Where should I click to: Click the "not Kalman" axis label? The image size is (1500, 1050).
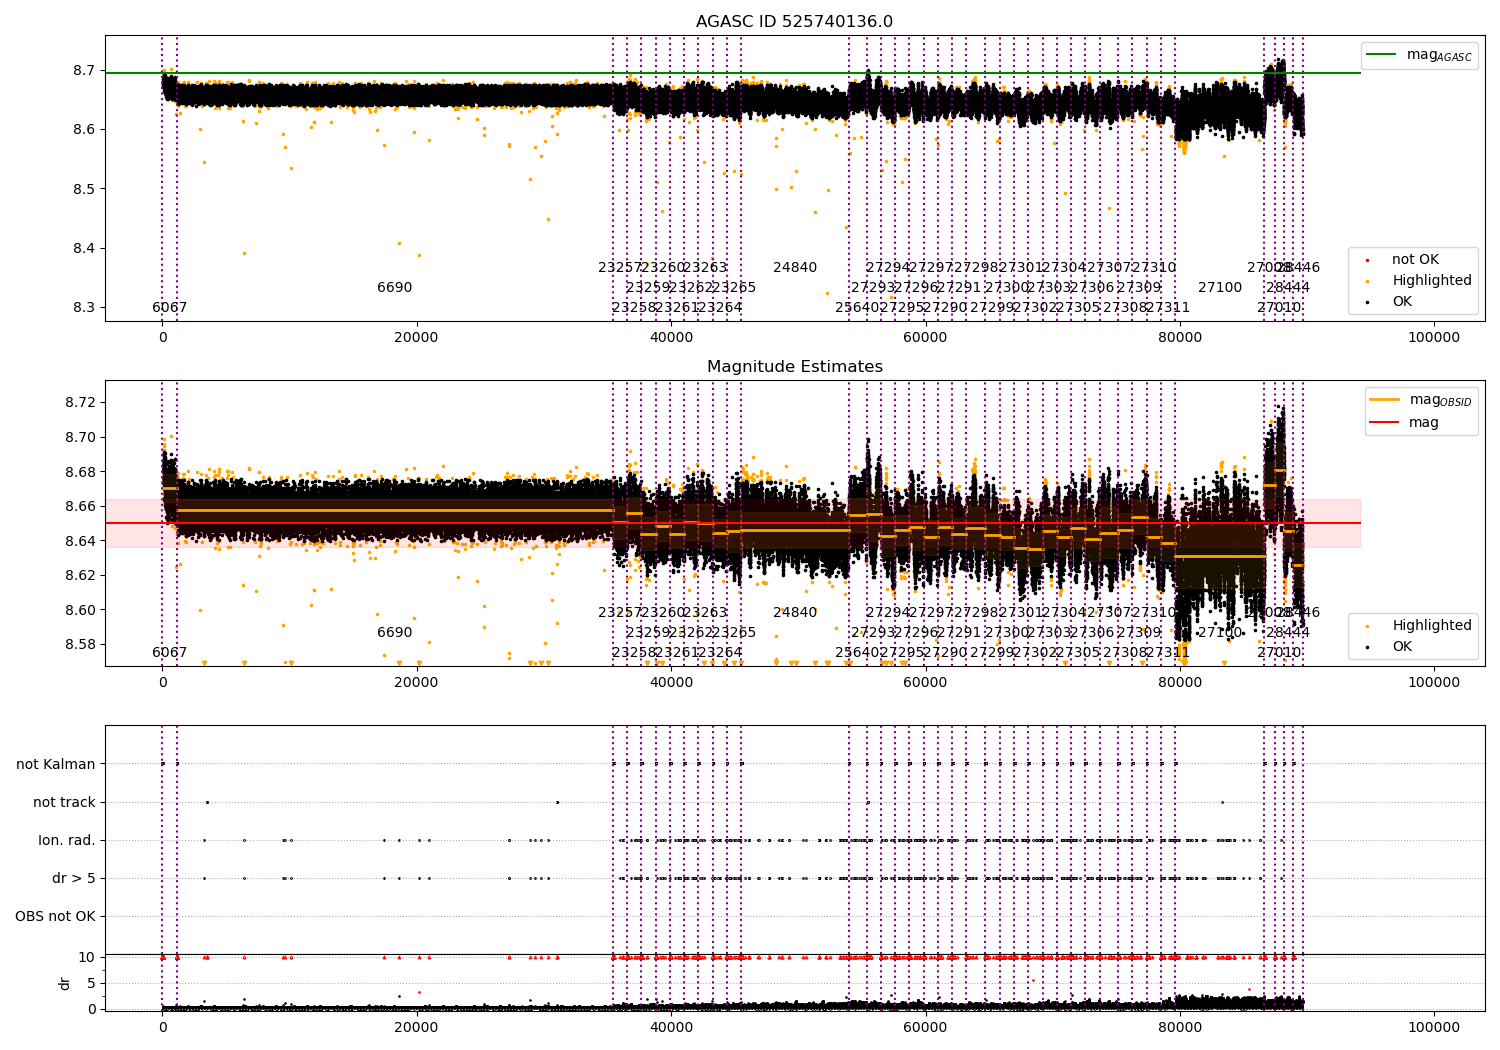point(56,764)
